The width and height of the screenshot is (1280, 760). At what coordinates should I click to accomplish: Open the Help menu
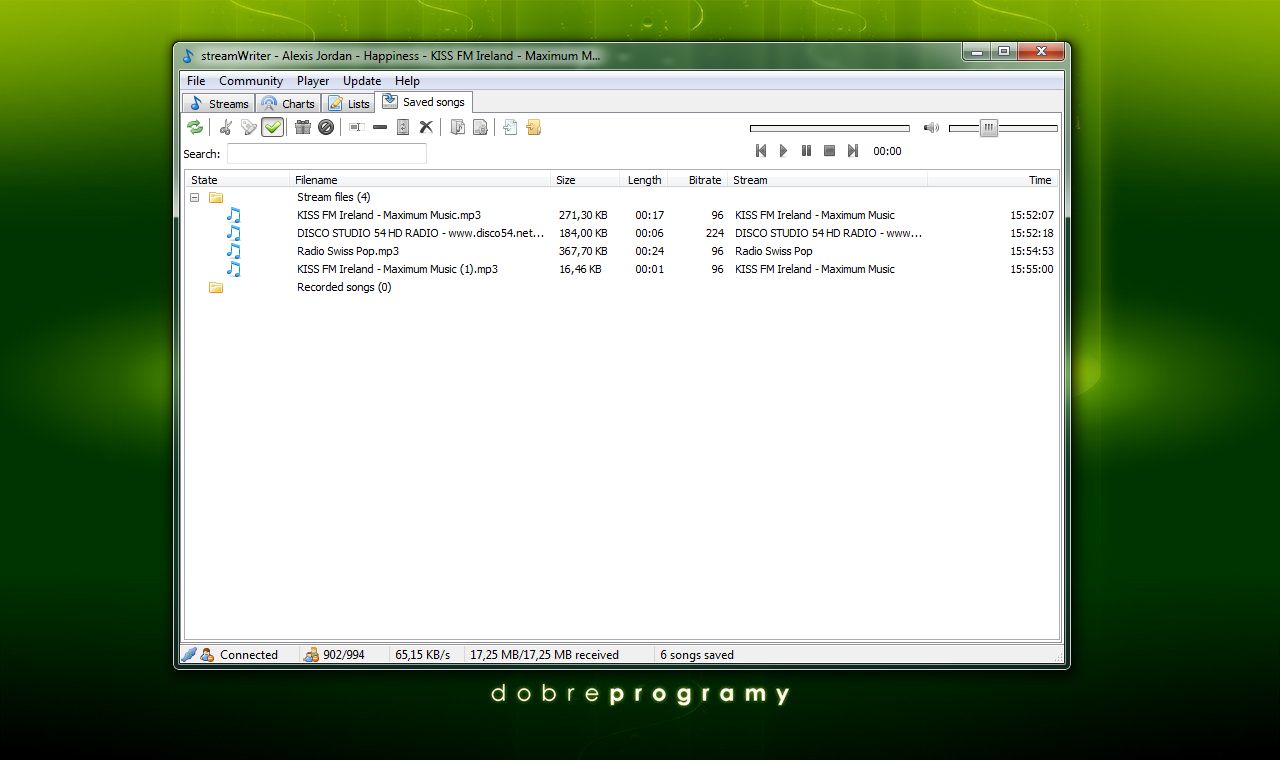tap(407, 81)
